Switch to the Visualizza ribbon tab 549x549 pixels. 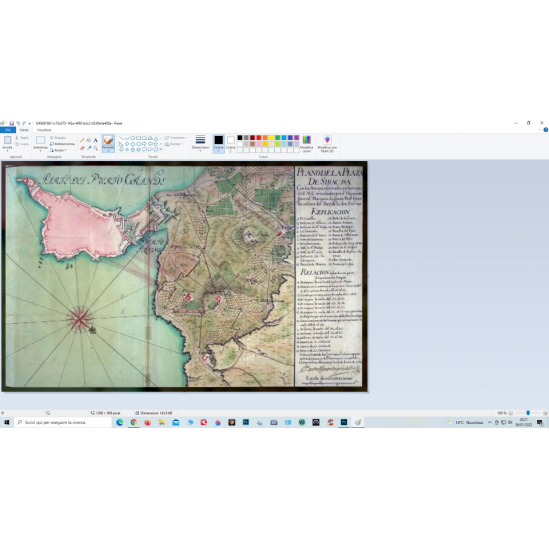pyautogui.click(x=44, y=130)
